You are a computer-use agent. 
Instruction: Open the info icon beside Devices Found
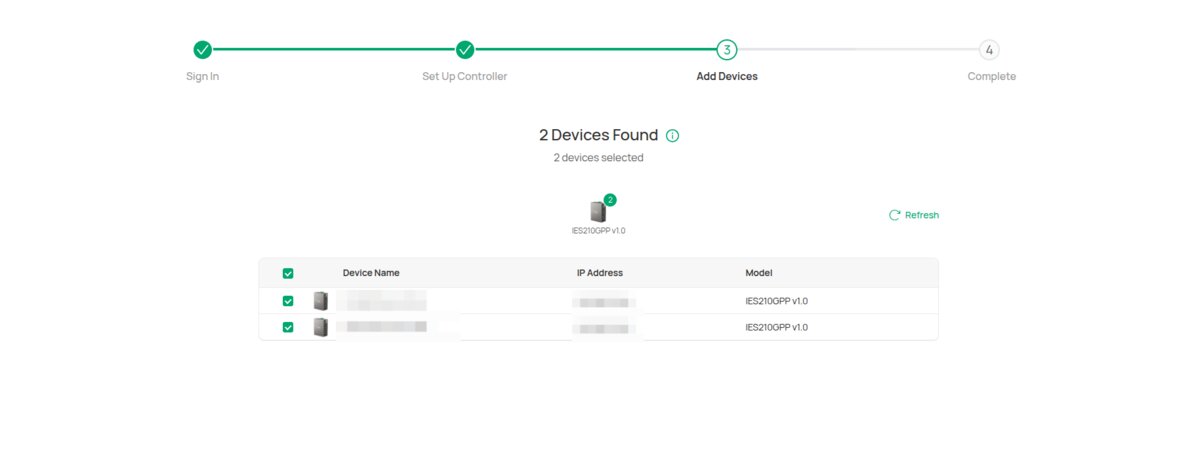tap(673, 136)
